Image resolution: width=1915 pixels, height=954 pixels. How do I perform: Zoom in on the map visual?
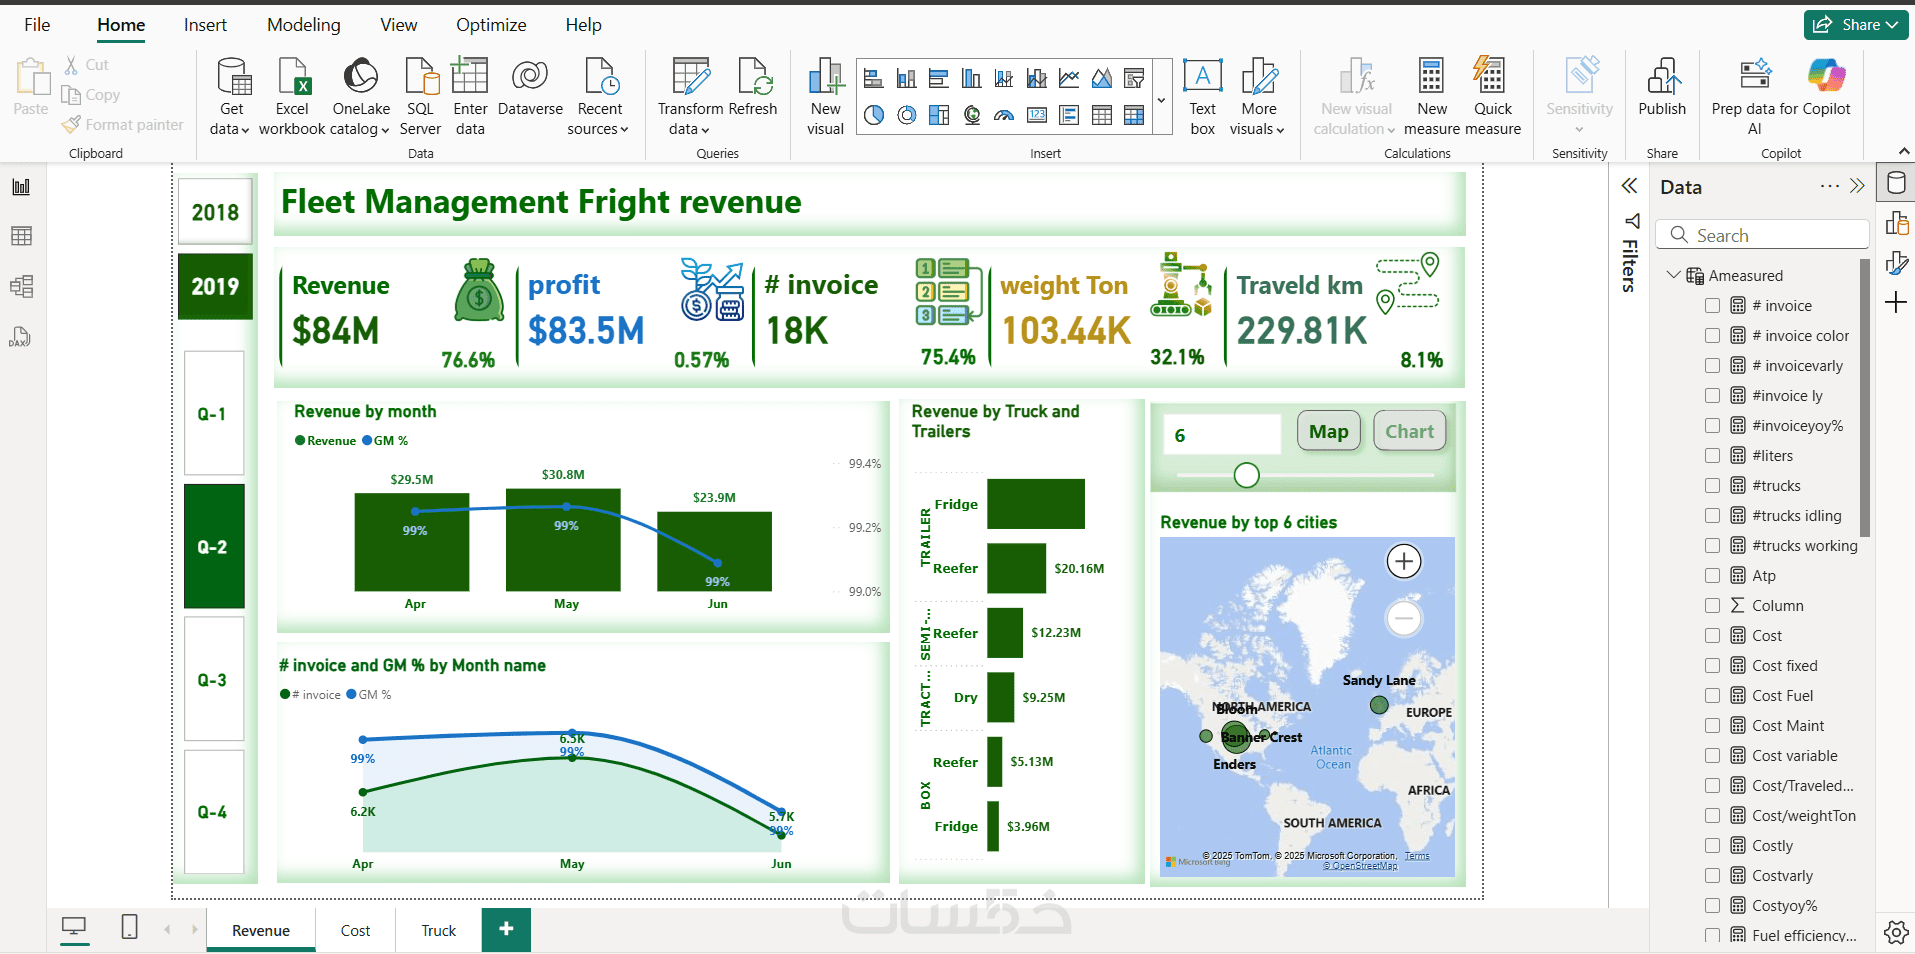coord(1404,562)
